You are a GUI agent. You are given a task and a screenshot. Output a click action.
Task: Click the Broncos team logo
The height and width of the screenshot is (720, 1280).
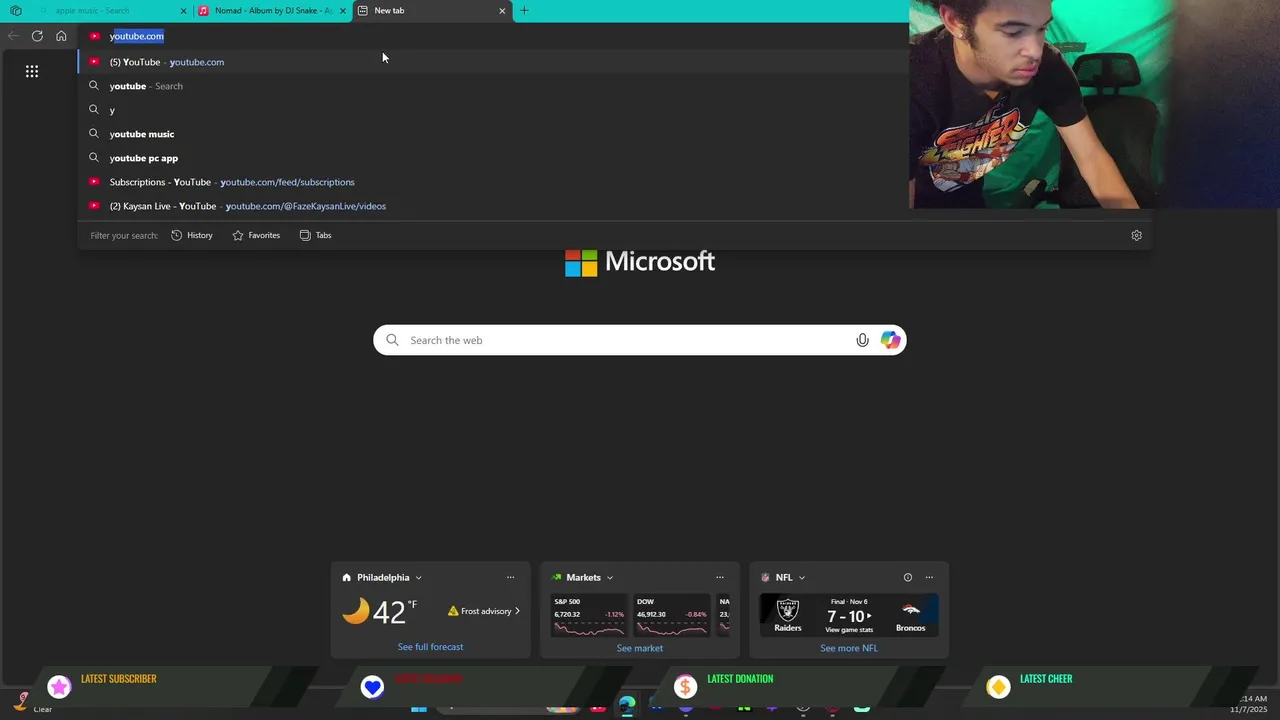(x=910, y=610)
